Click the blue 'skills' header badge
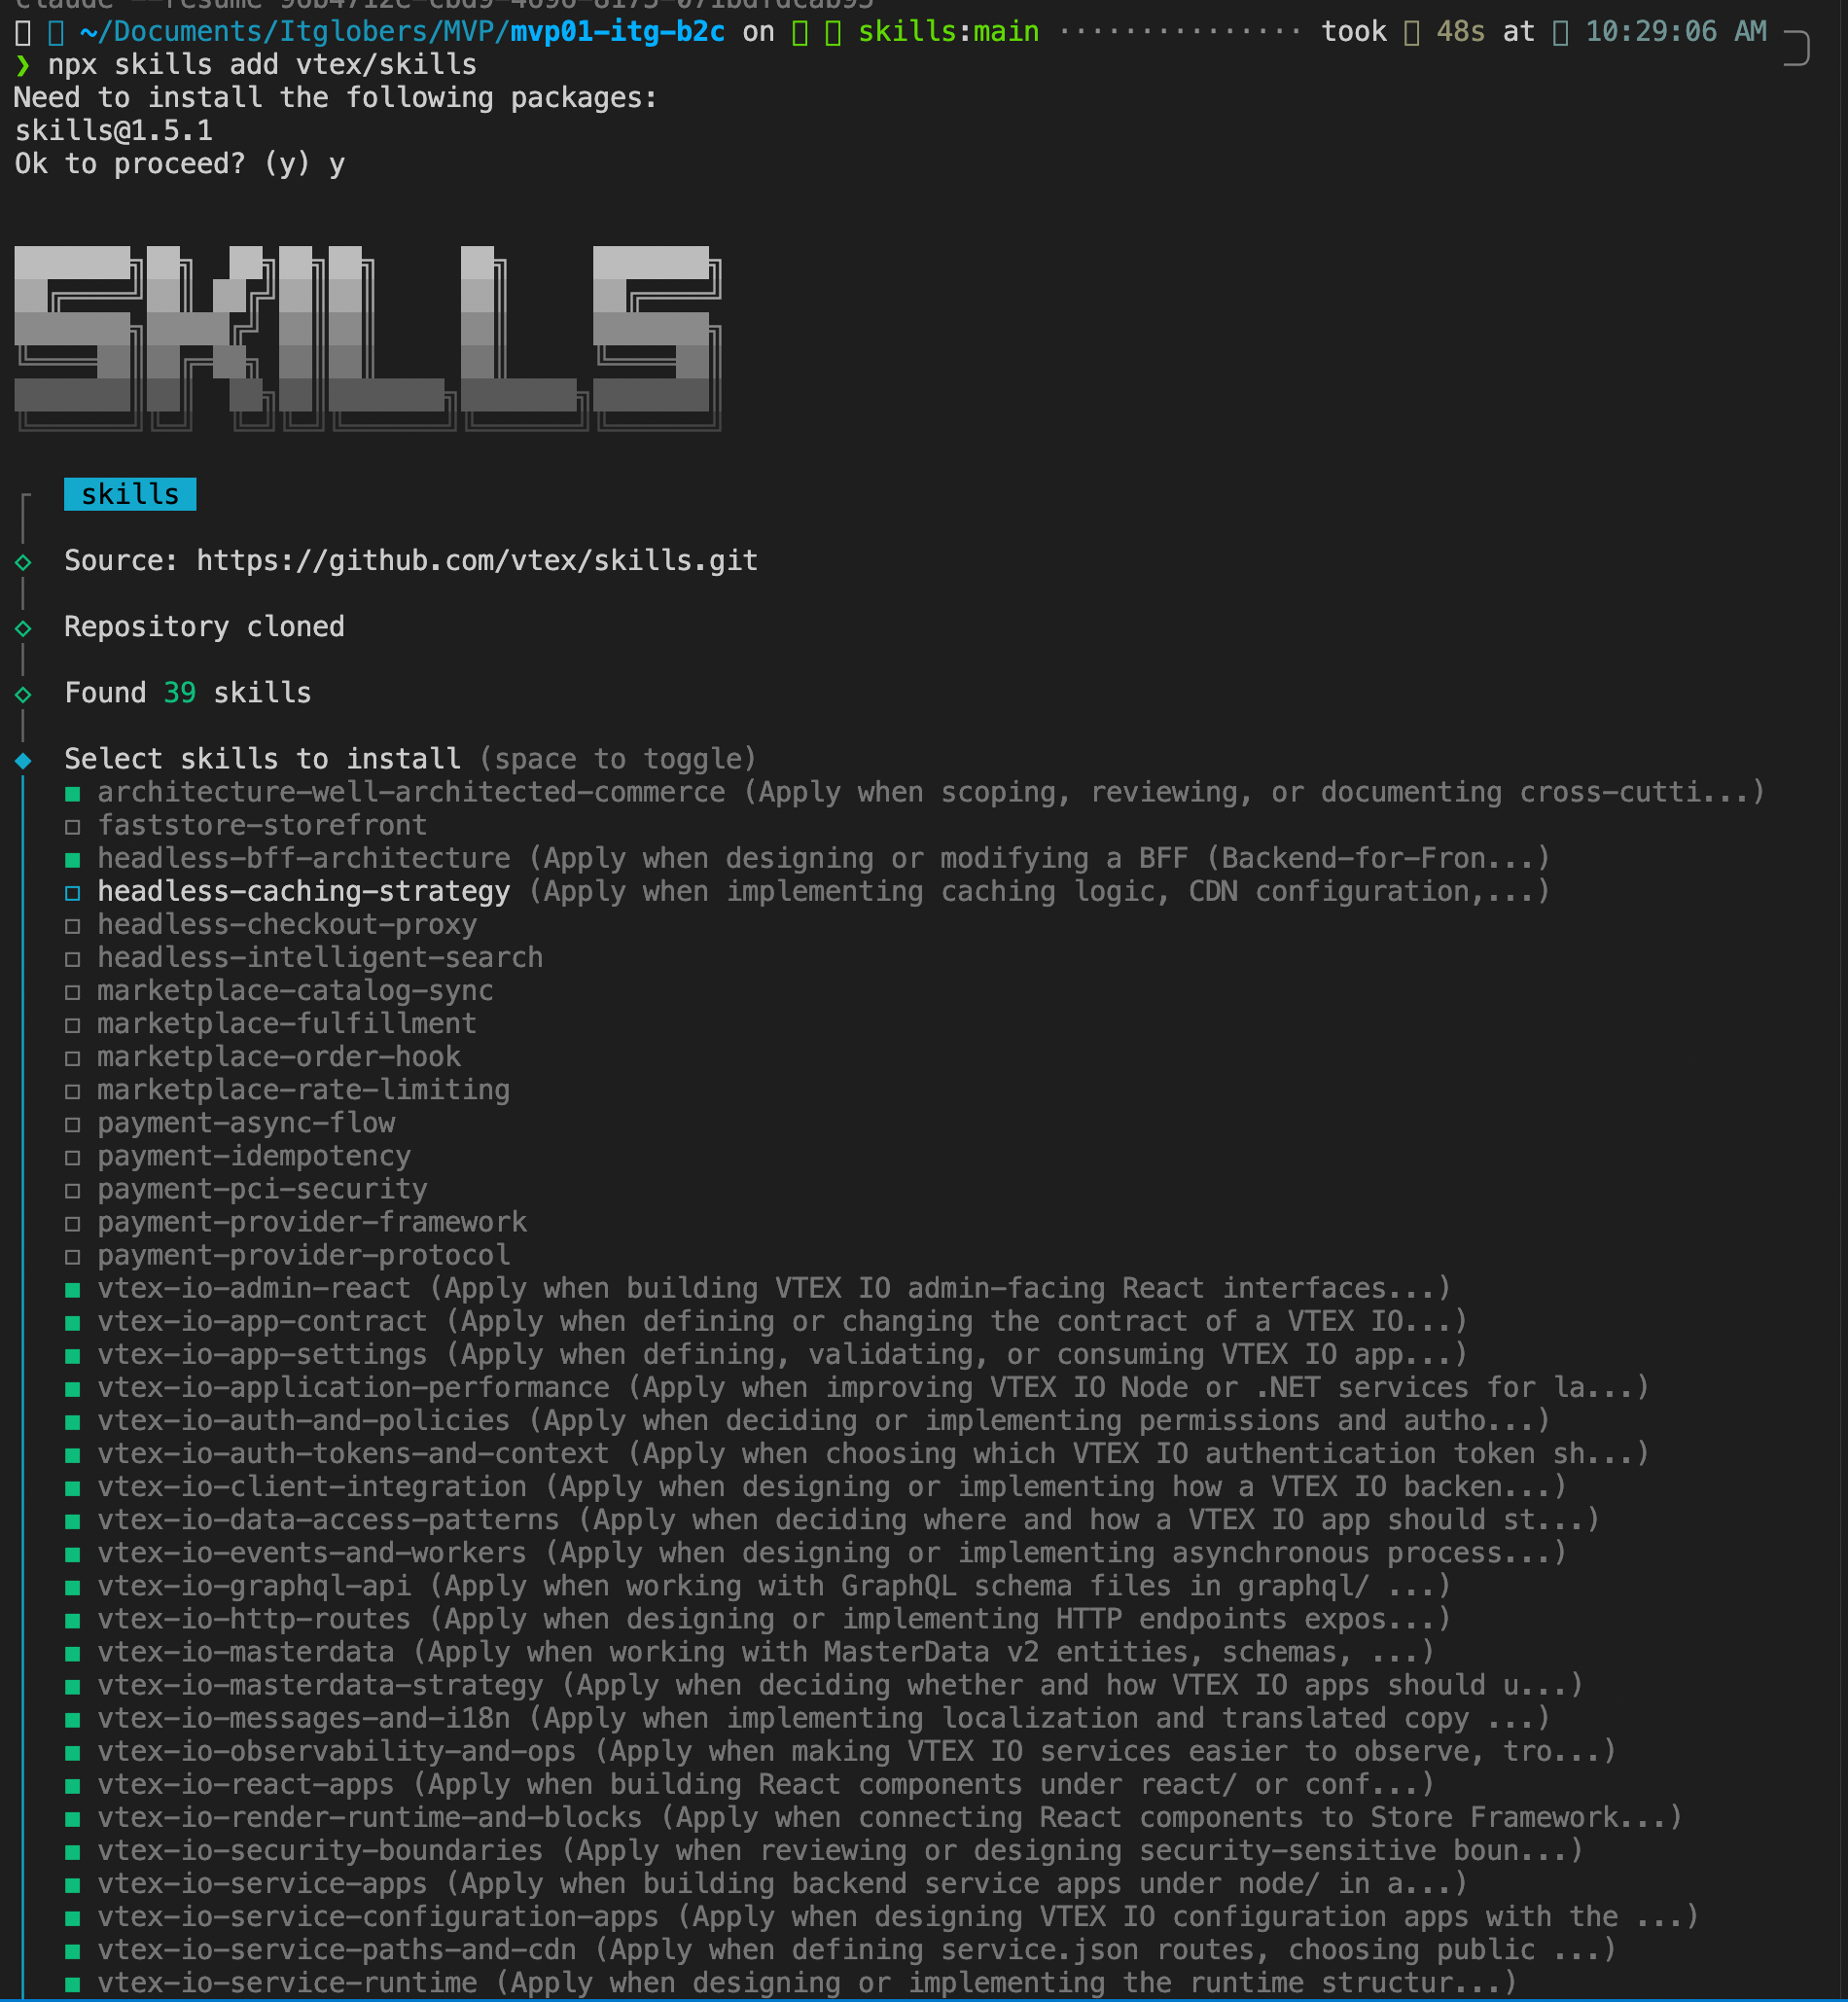1848x2002 pixels. (x=130, y=494)
